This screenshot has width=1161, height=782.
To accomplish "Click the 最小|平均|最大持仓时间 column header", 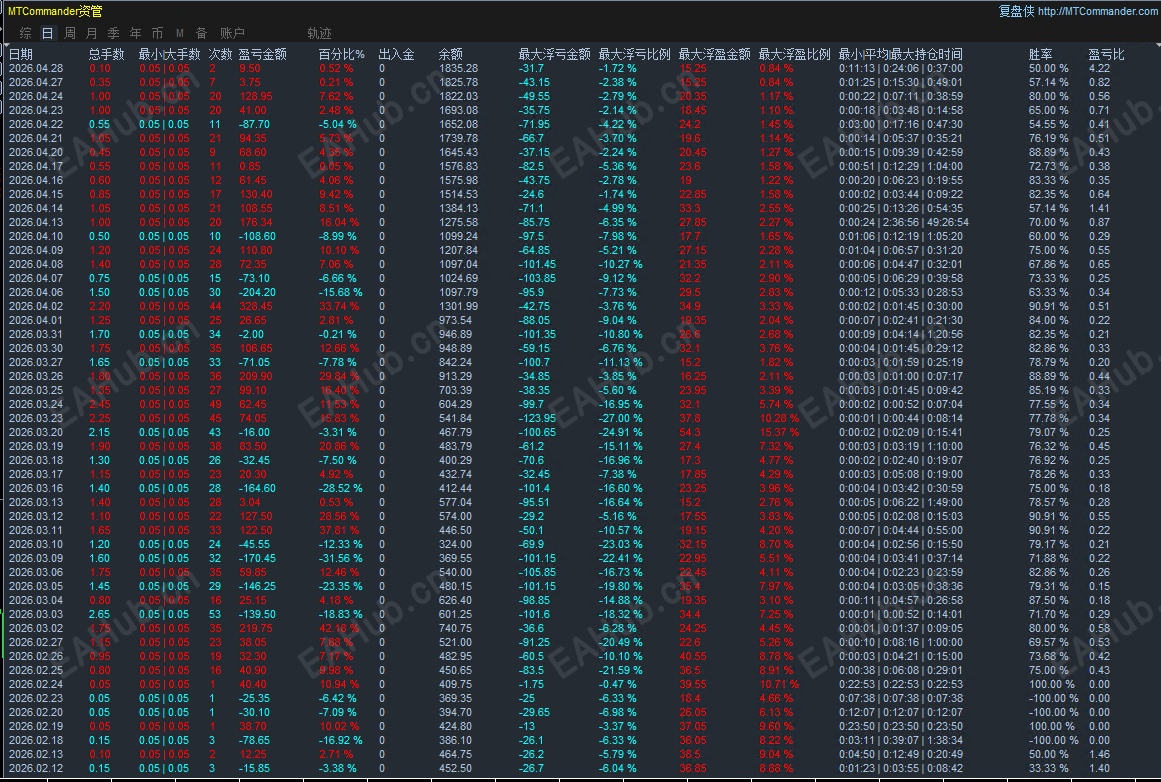I will pyautogui.click(x=900, y=54).
